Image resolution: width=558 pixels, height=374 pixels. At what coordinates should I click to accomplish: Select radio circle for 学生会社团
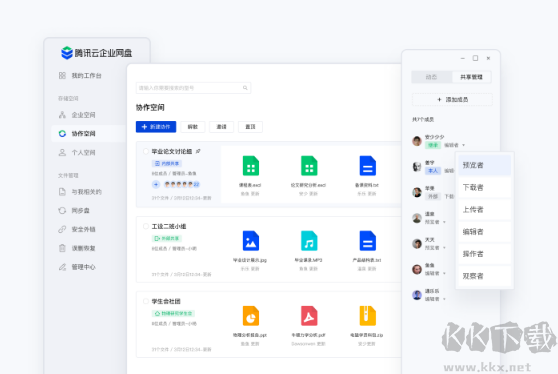coord(146,301)
